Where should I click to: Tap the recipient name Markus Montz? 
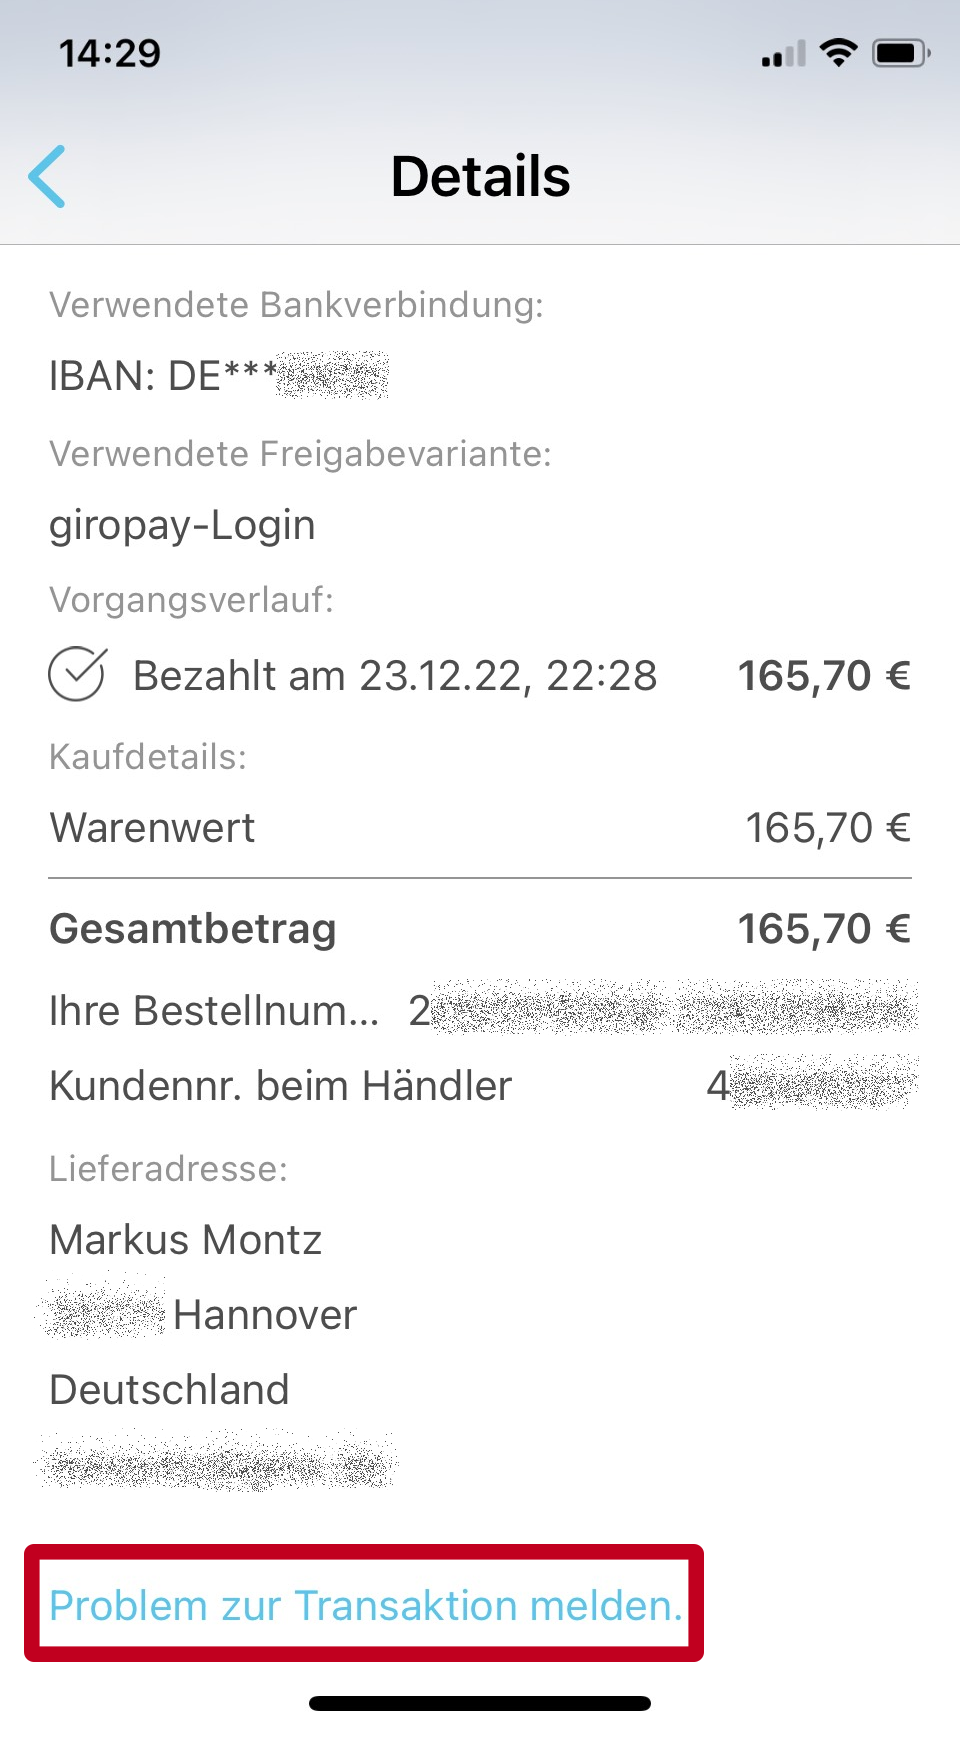pyautogui.click(x=186, y=1240)
